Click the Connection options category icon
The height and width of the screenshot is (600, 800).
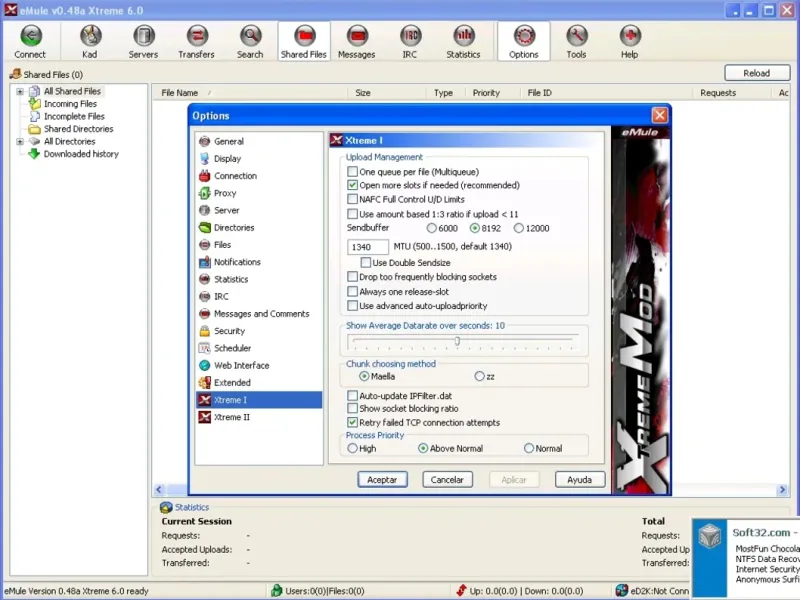click(205, 176)
